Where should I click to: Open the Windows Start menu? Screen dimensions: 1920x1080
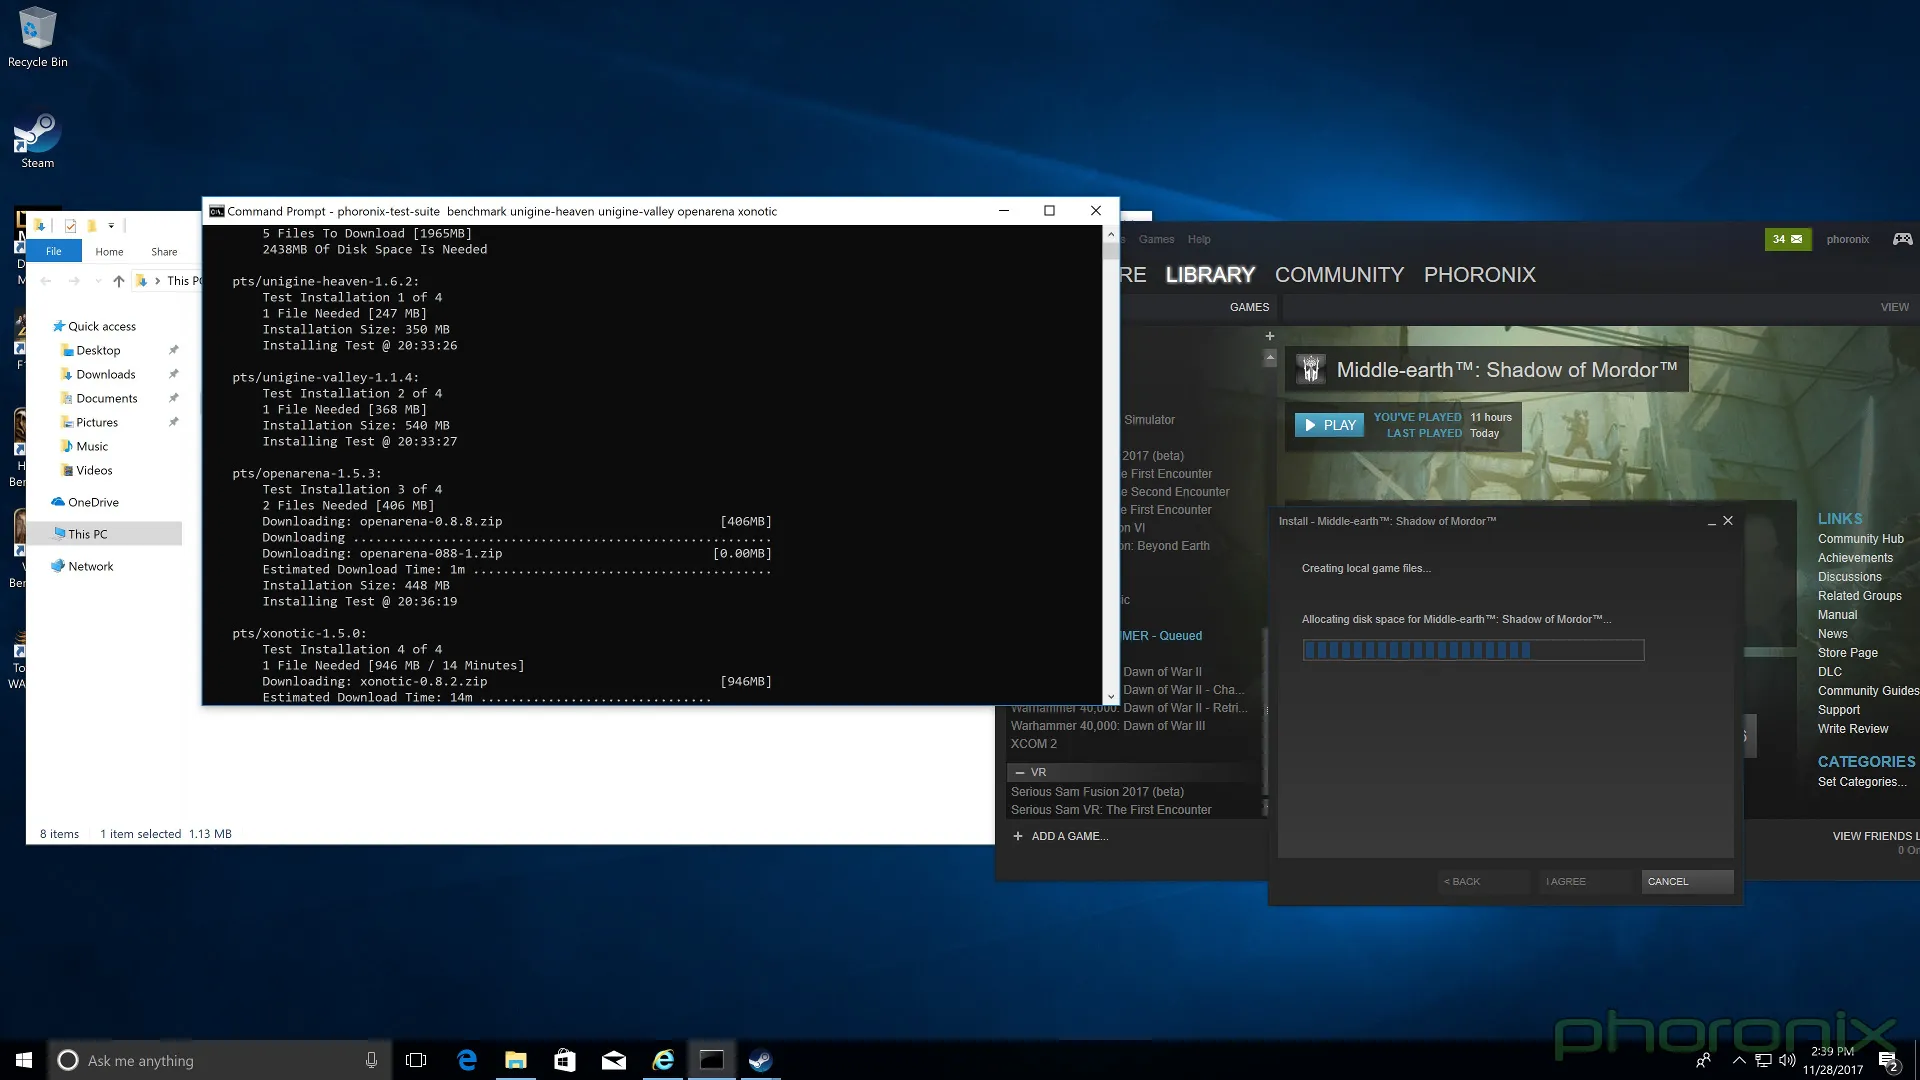(x=24, y=1060)
